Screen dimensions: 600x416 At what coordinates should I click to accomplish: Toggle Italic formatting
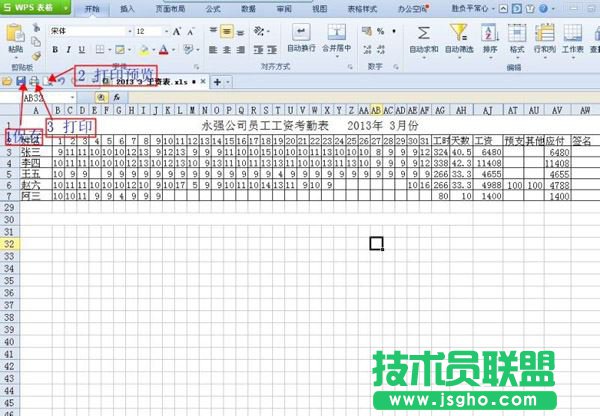coord(68,50)
